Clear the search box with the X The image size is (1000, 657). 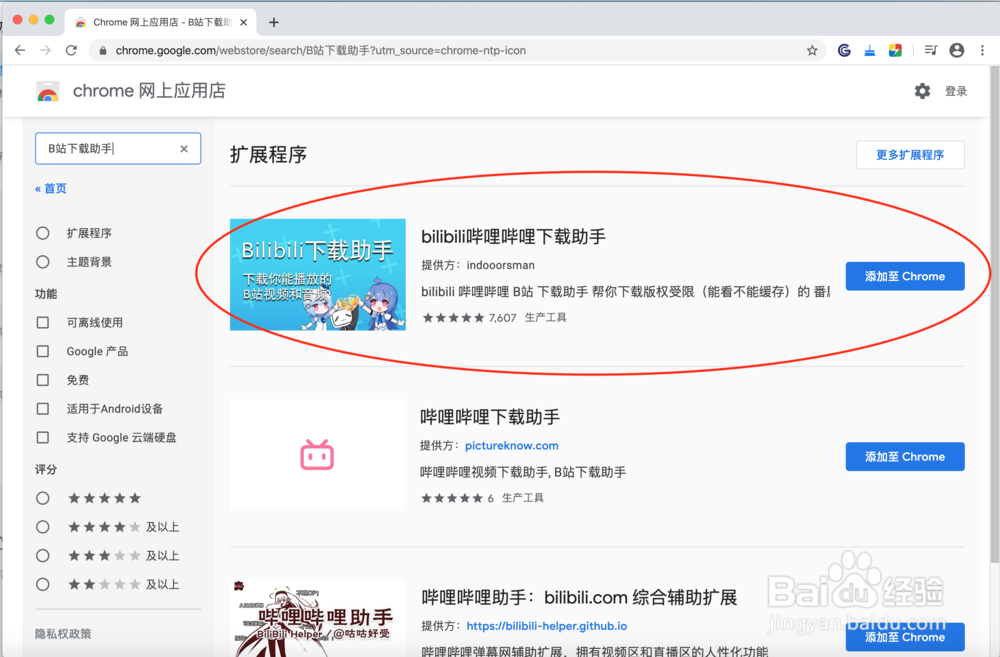coord(184,149)
